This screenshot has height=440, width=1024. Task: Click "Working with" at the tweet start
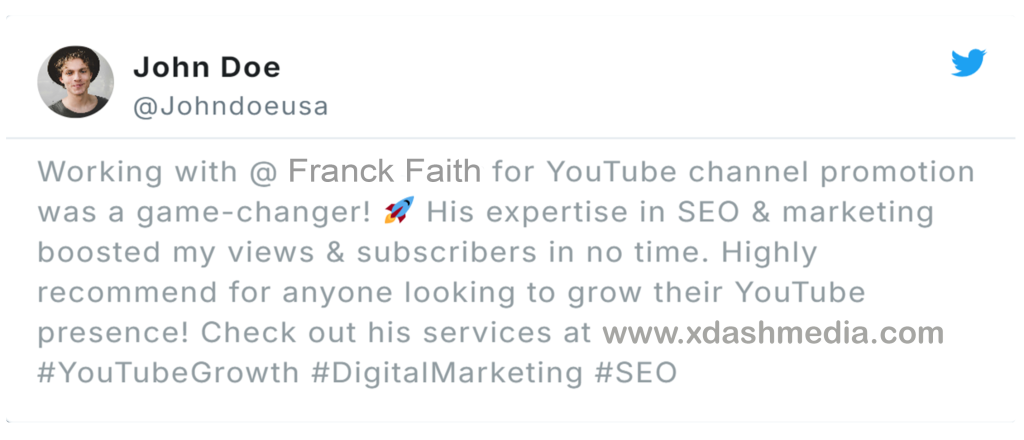click(137, 171)
